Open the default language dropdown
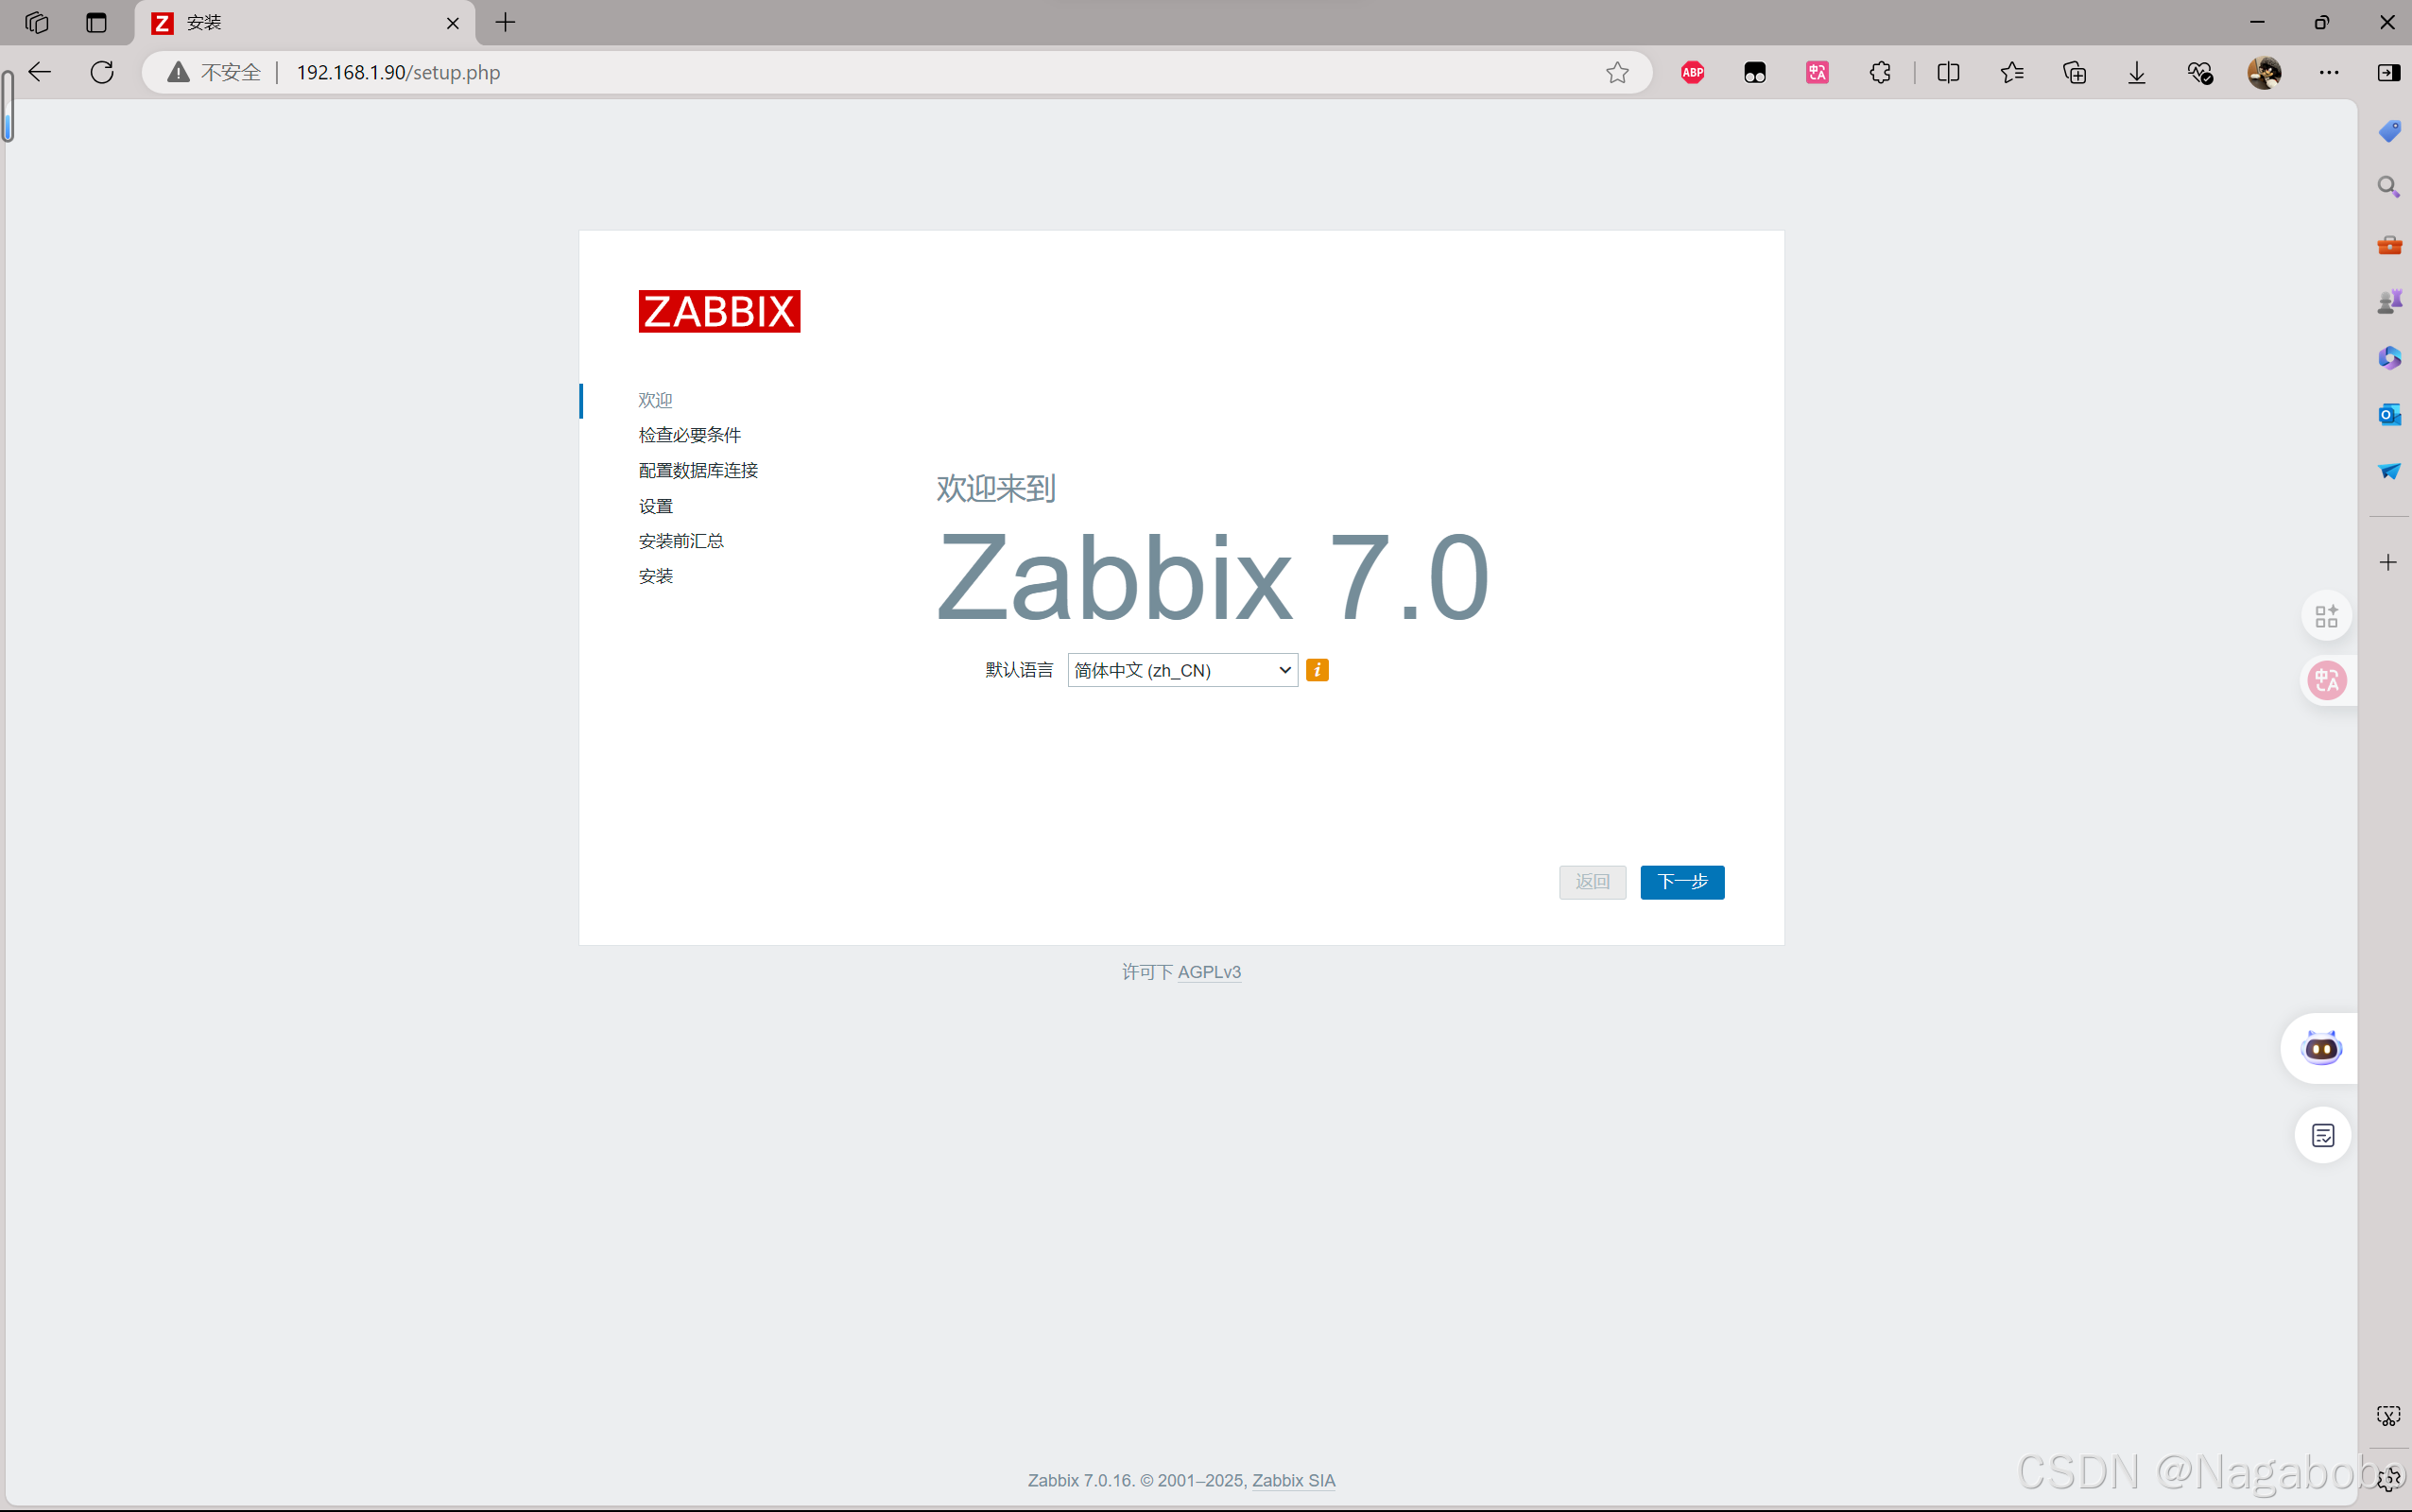The image size is (2412, 1512). [x=1182, y=670]
